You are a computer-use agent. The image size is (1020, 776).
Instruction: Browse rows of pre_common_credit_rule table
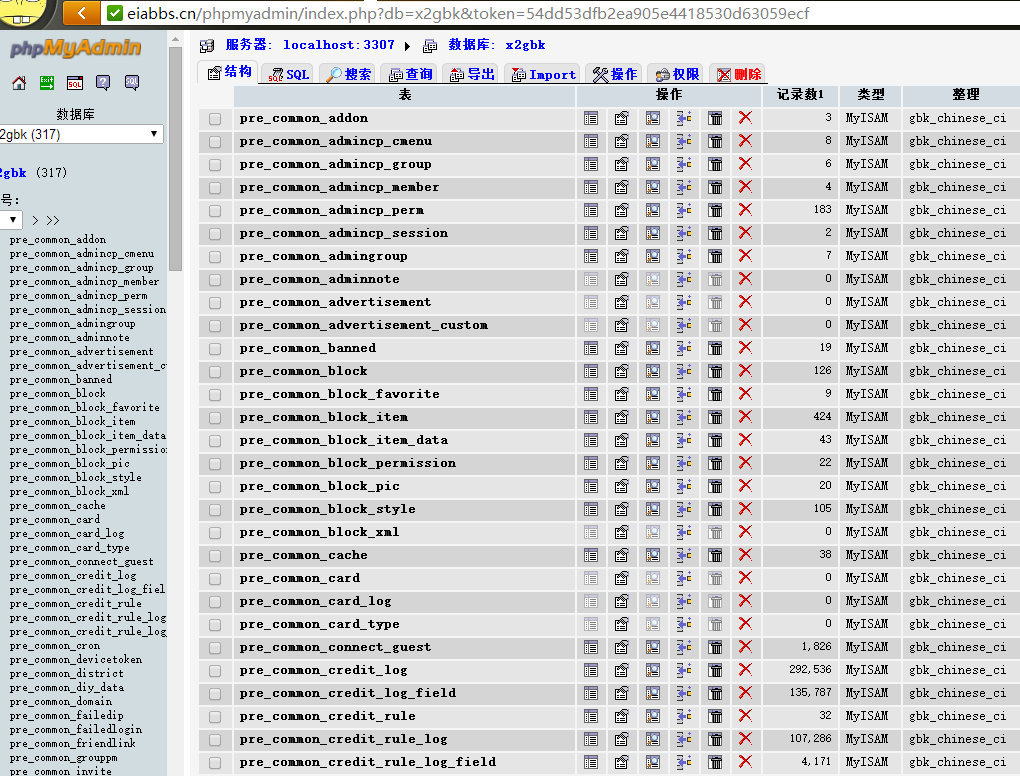[591, 716]
